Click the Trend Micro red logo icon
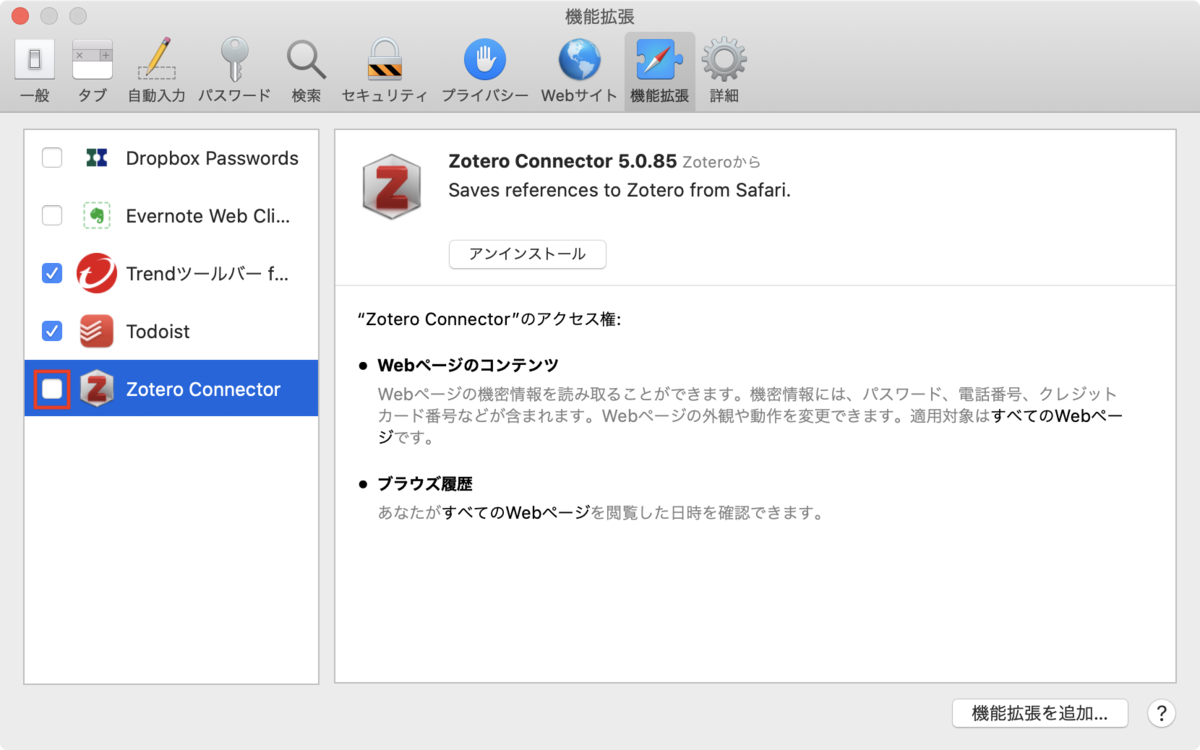The height and width of the screenshot is (750, 1200). click(x=97, y=273)
